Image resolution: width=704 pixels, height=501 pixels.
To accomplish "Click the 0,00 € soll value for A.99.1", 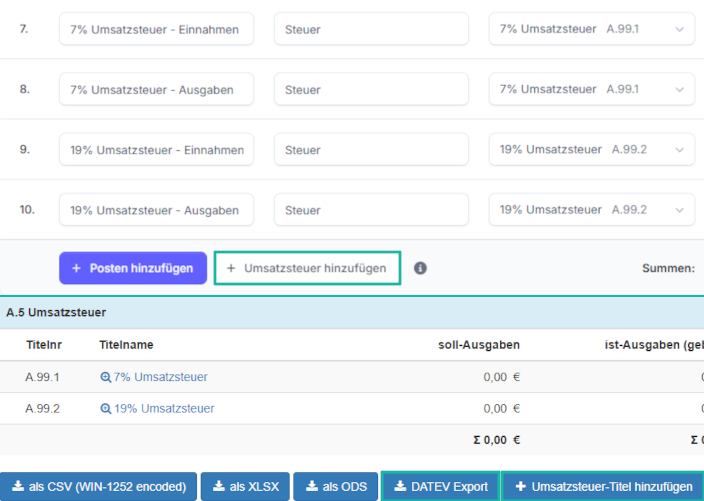I will [x=502, y=377].
